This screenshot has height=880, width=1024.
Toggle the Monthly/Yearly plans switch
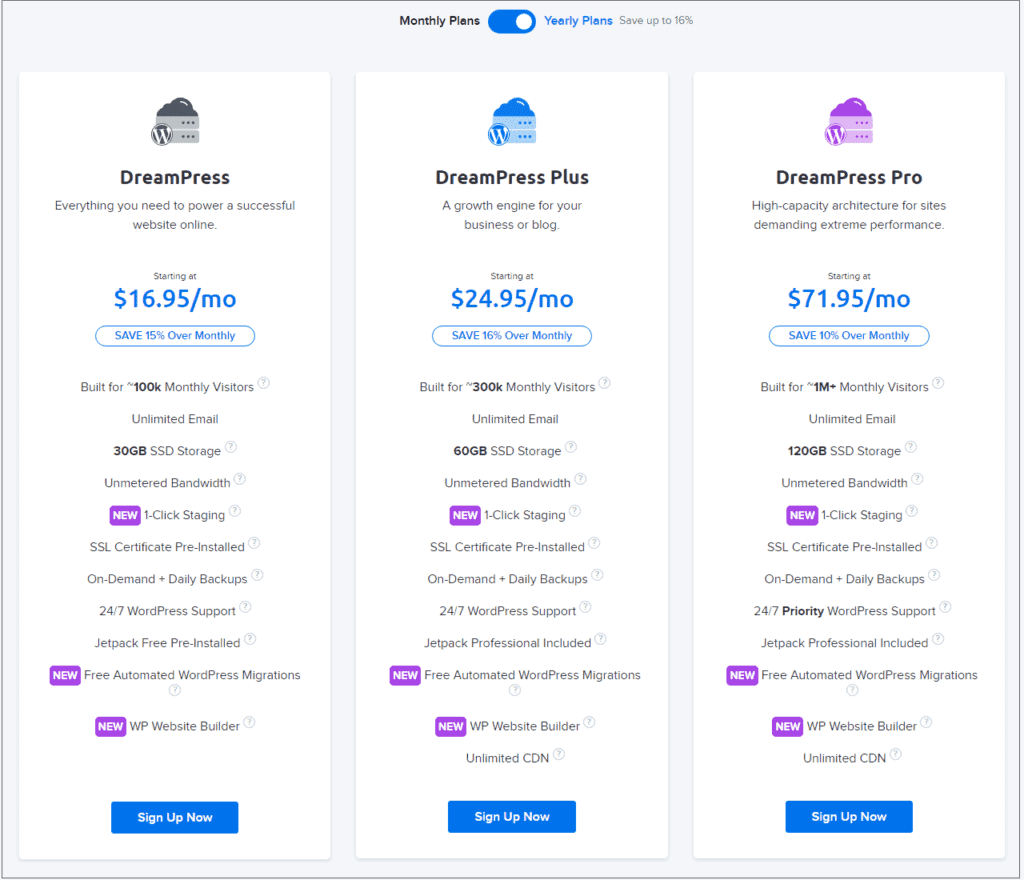(x=511, y=21)
